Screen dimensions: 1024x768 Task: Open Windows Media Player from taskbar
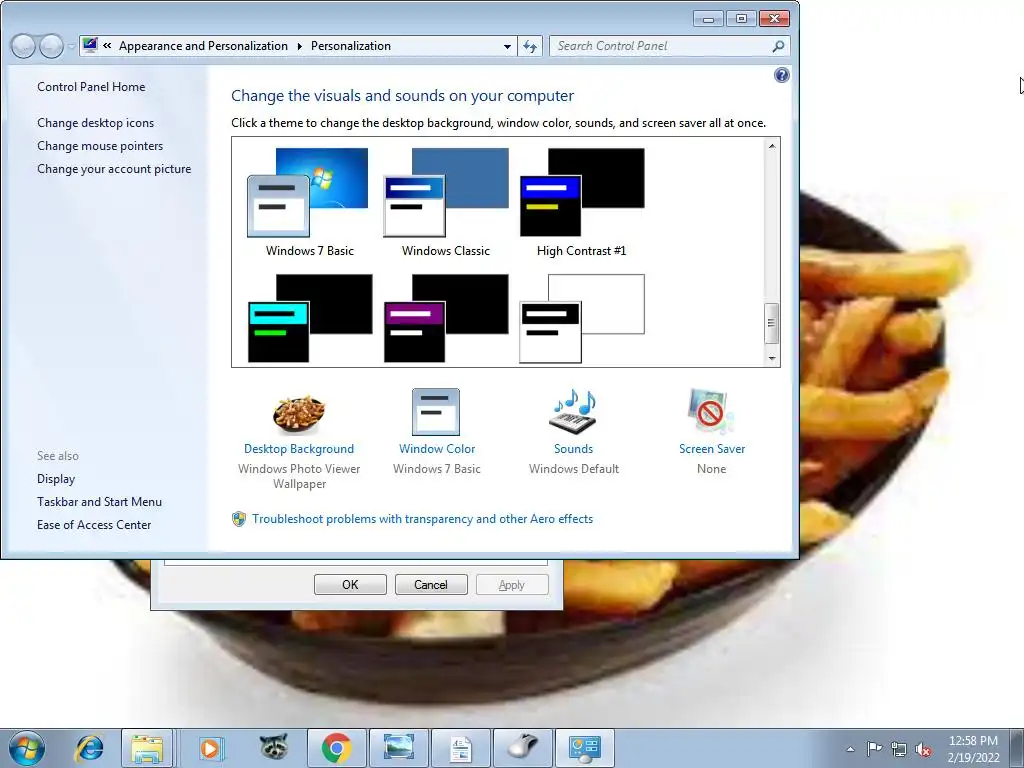point(210,748)
